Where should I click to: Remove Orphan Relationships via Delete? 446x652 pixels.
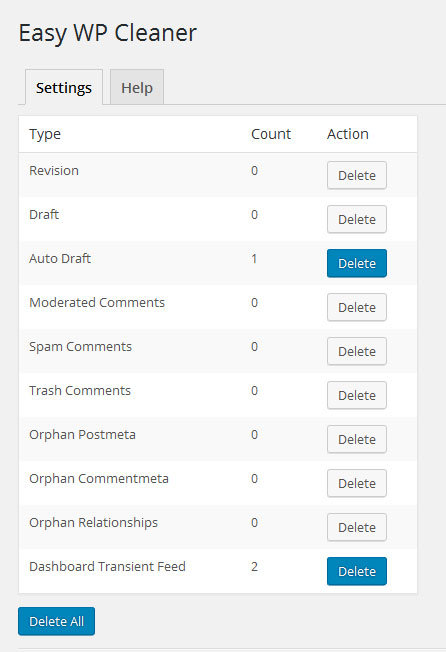[357, 527]
